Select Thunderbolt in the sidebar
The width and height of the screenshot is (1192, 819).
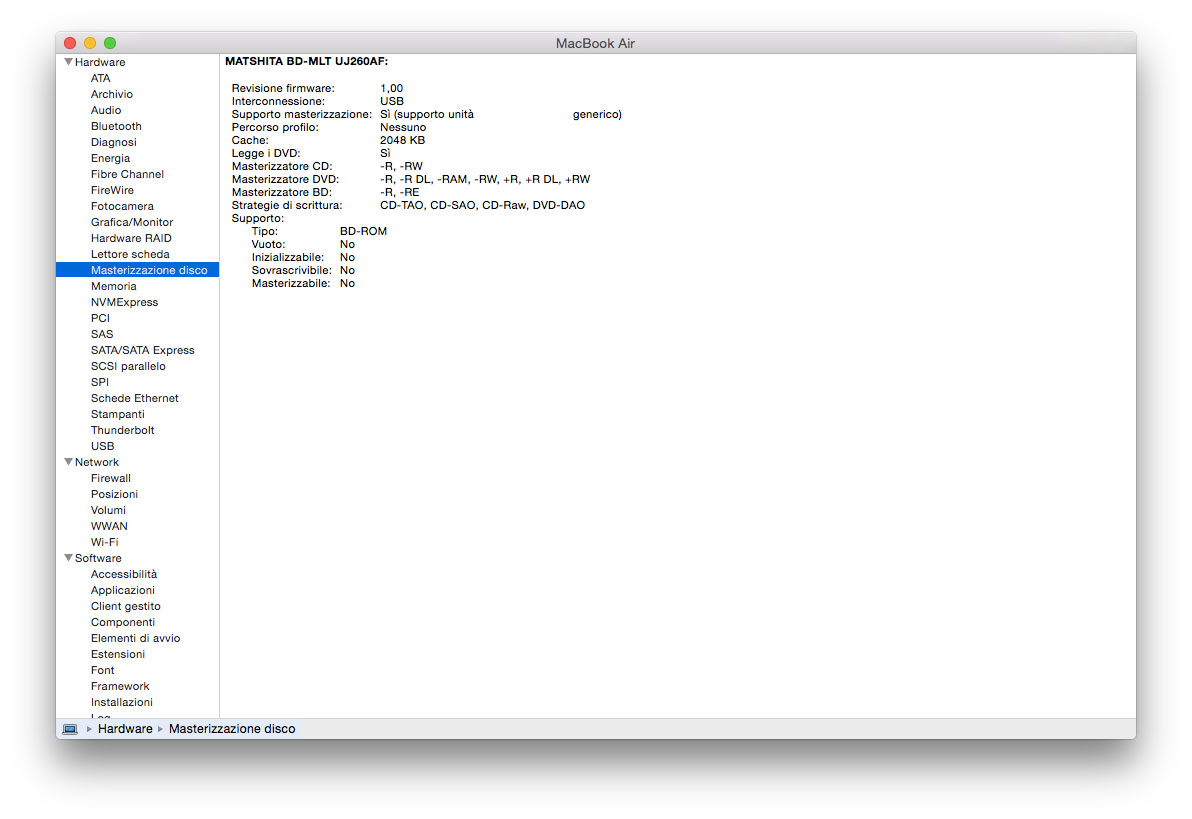122,430
